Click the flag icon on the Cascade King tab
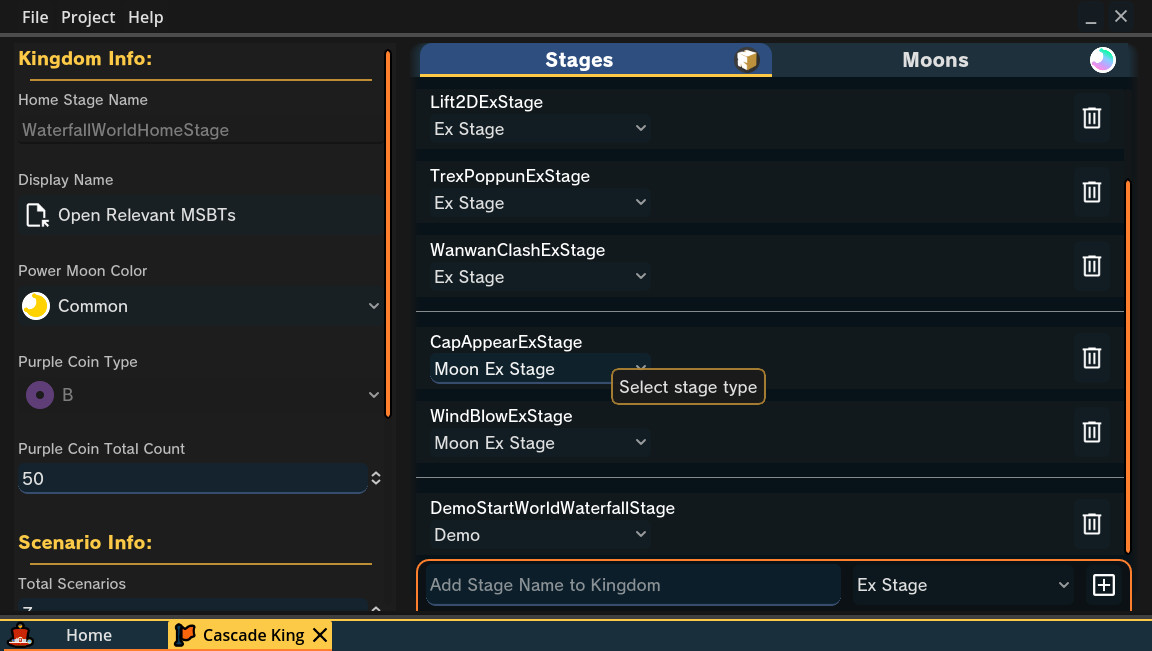Screen dimensions: 1152x651 coord(186,634)
